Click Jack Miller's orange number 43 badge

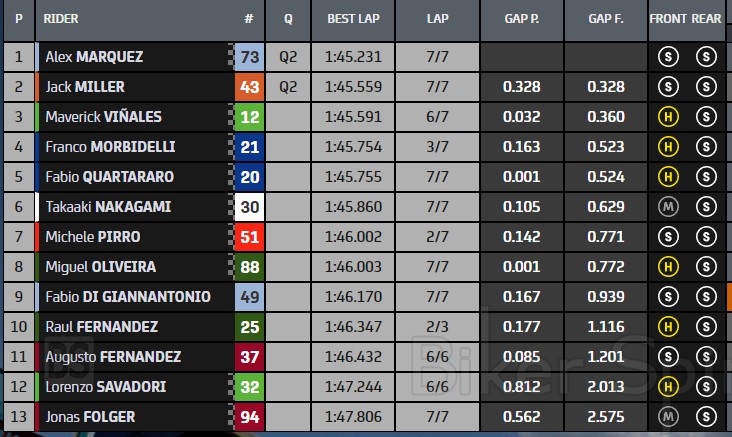pos(250,87)
